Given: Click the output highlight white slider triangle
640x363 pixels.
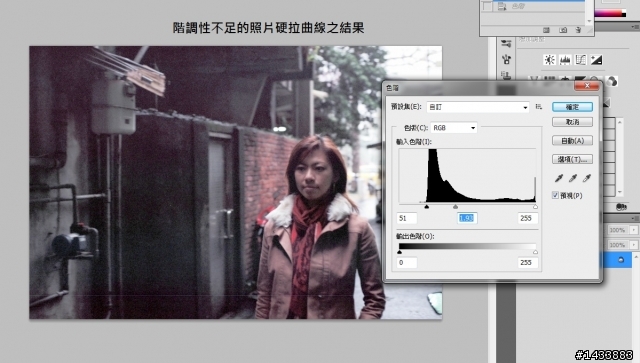Looking at the screenshot, I should tap(535, 252).
